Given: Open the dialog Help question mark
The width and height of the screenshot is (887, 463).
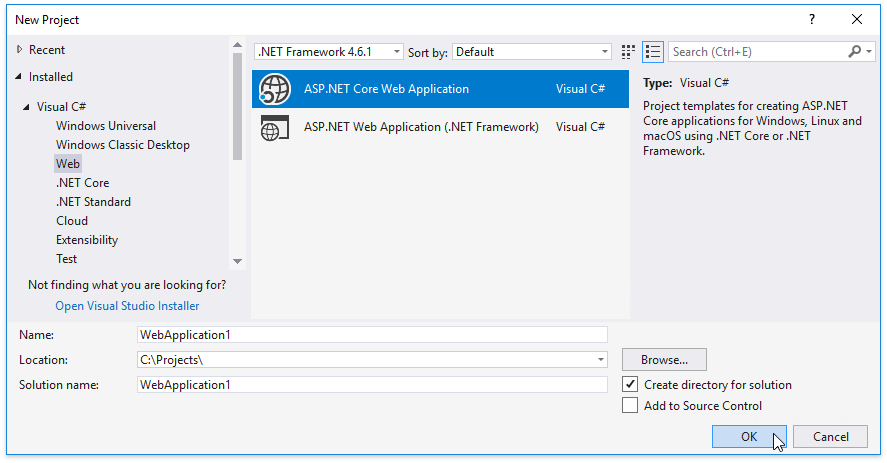Looking at the screenshot, I should coord(812,19).
